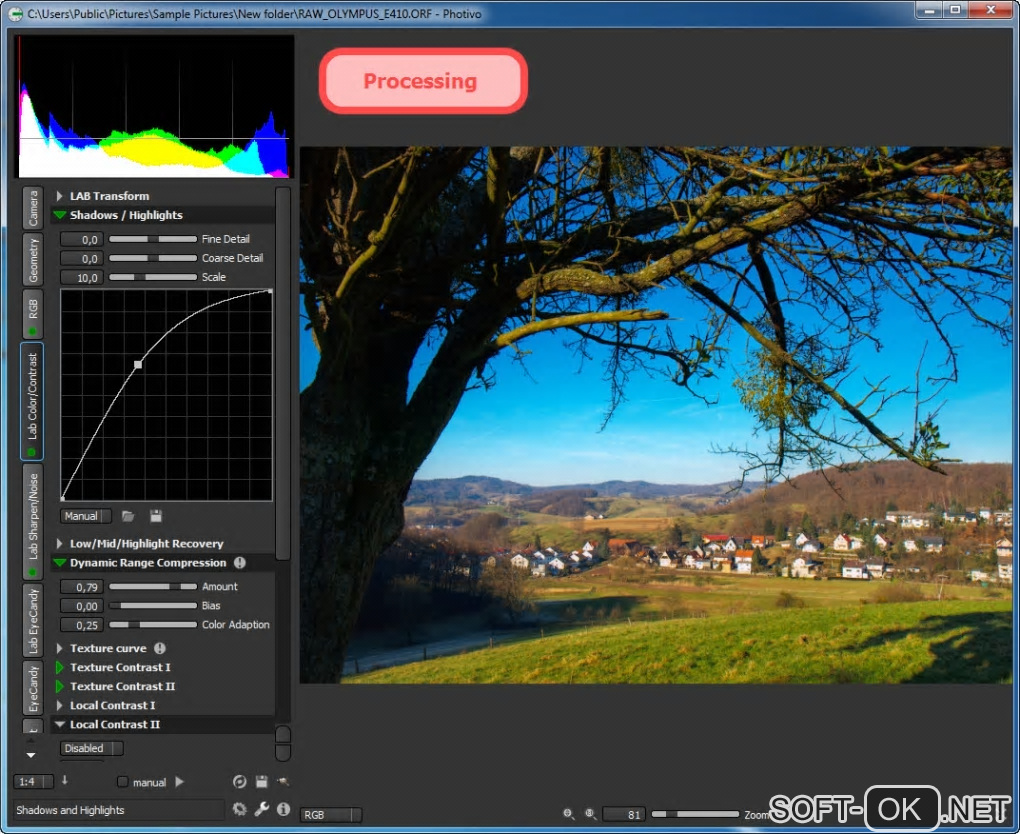Open the Disabled dropdown under Local Contrast II
Viewport: 1020px width, 834px height.
pyautogui.click(x=92, y=748)
